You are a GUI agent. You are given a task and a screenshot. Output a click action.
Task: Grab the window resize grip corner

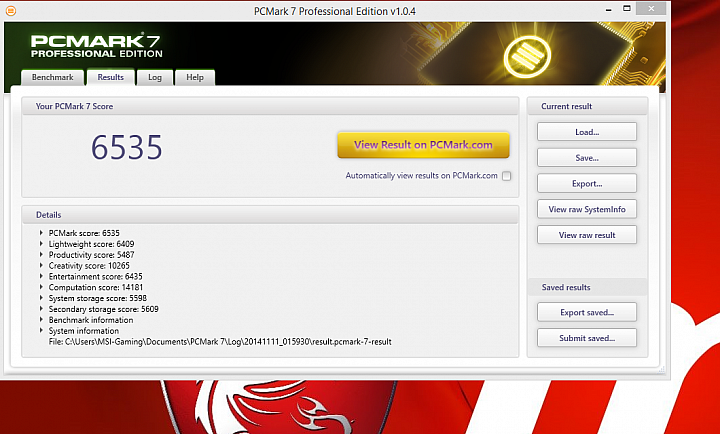[x=662, y=369]
